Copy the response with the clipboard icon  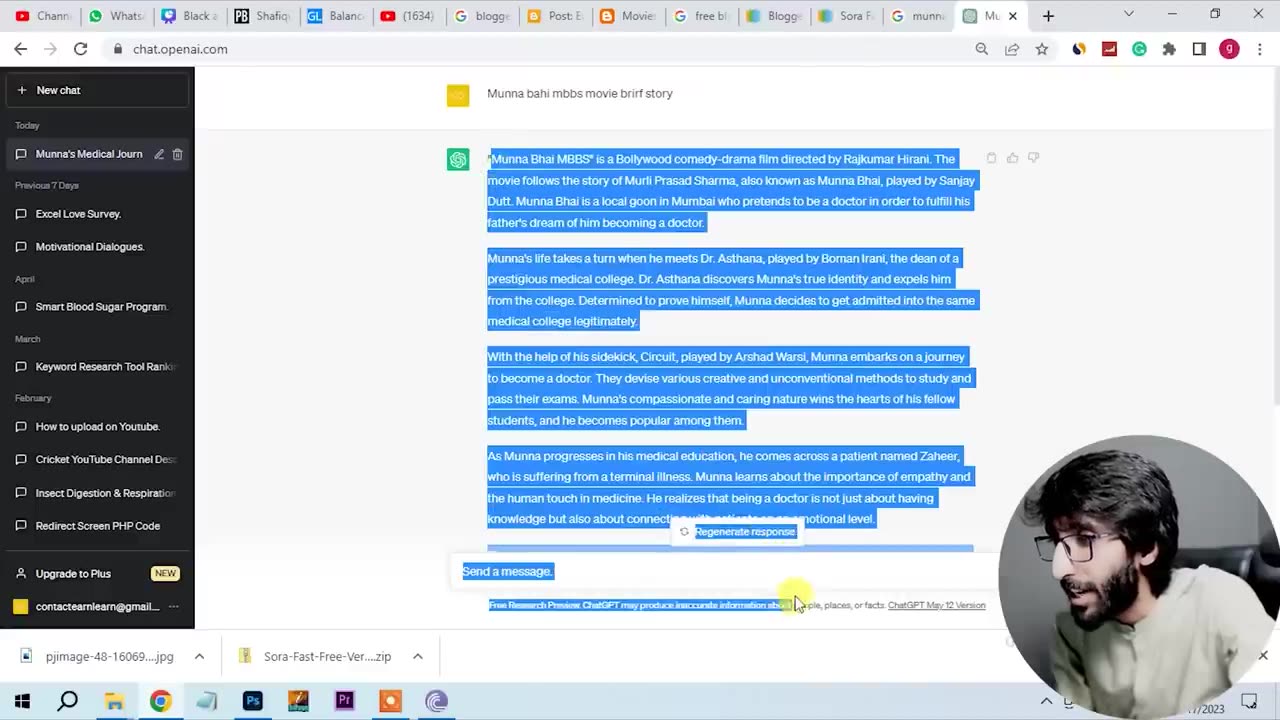click(x=991, y=158)
